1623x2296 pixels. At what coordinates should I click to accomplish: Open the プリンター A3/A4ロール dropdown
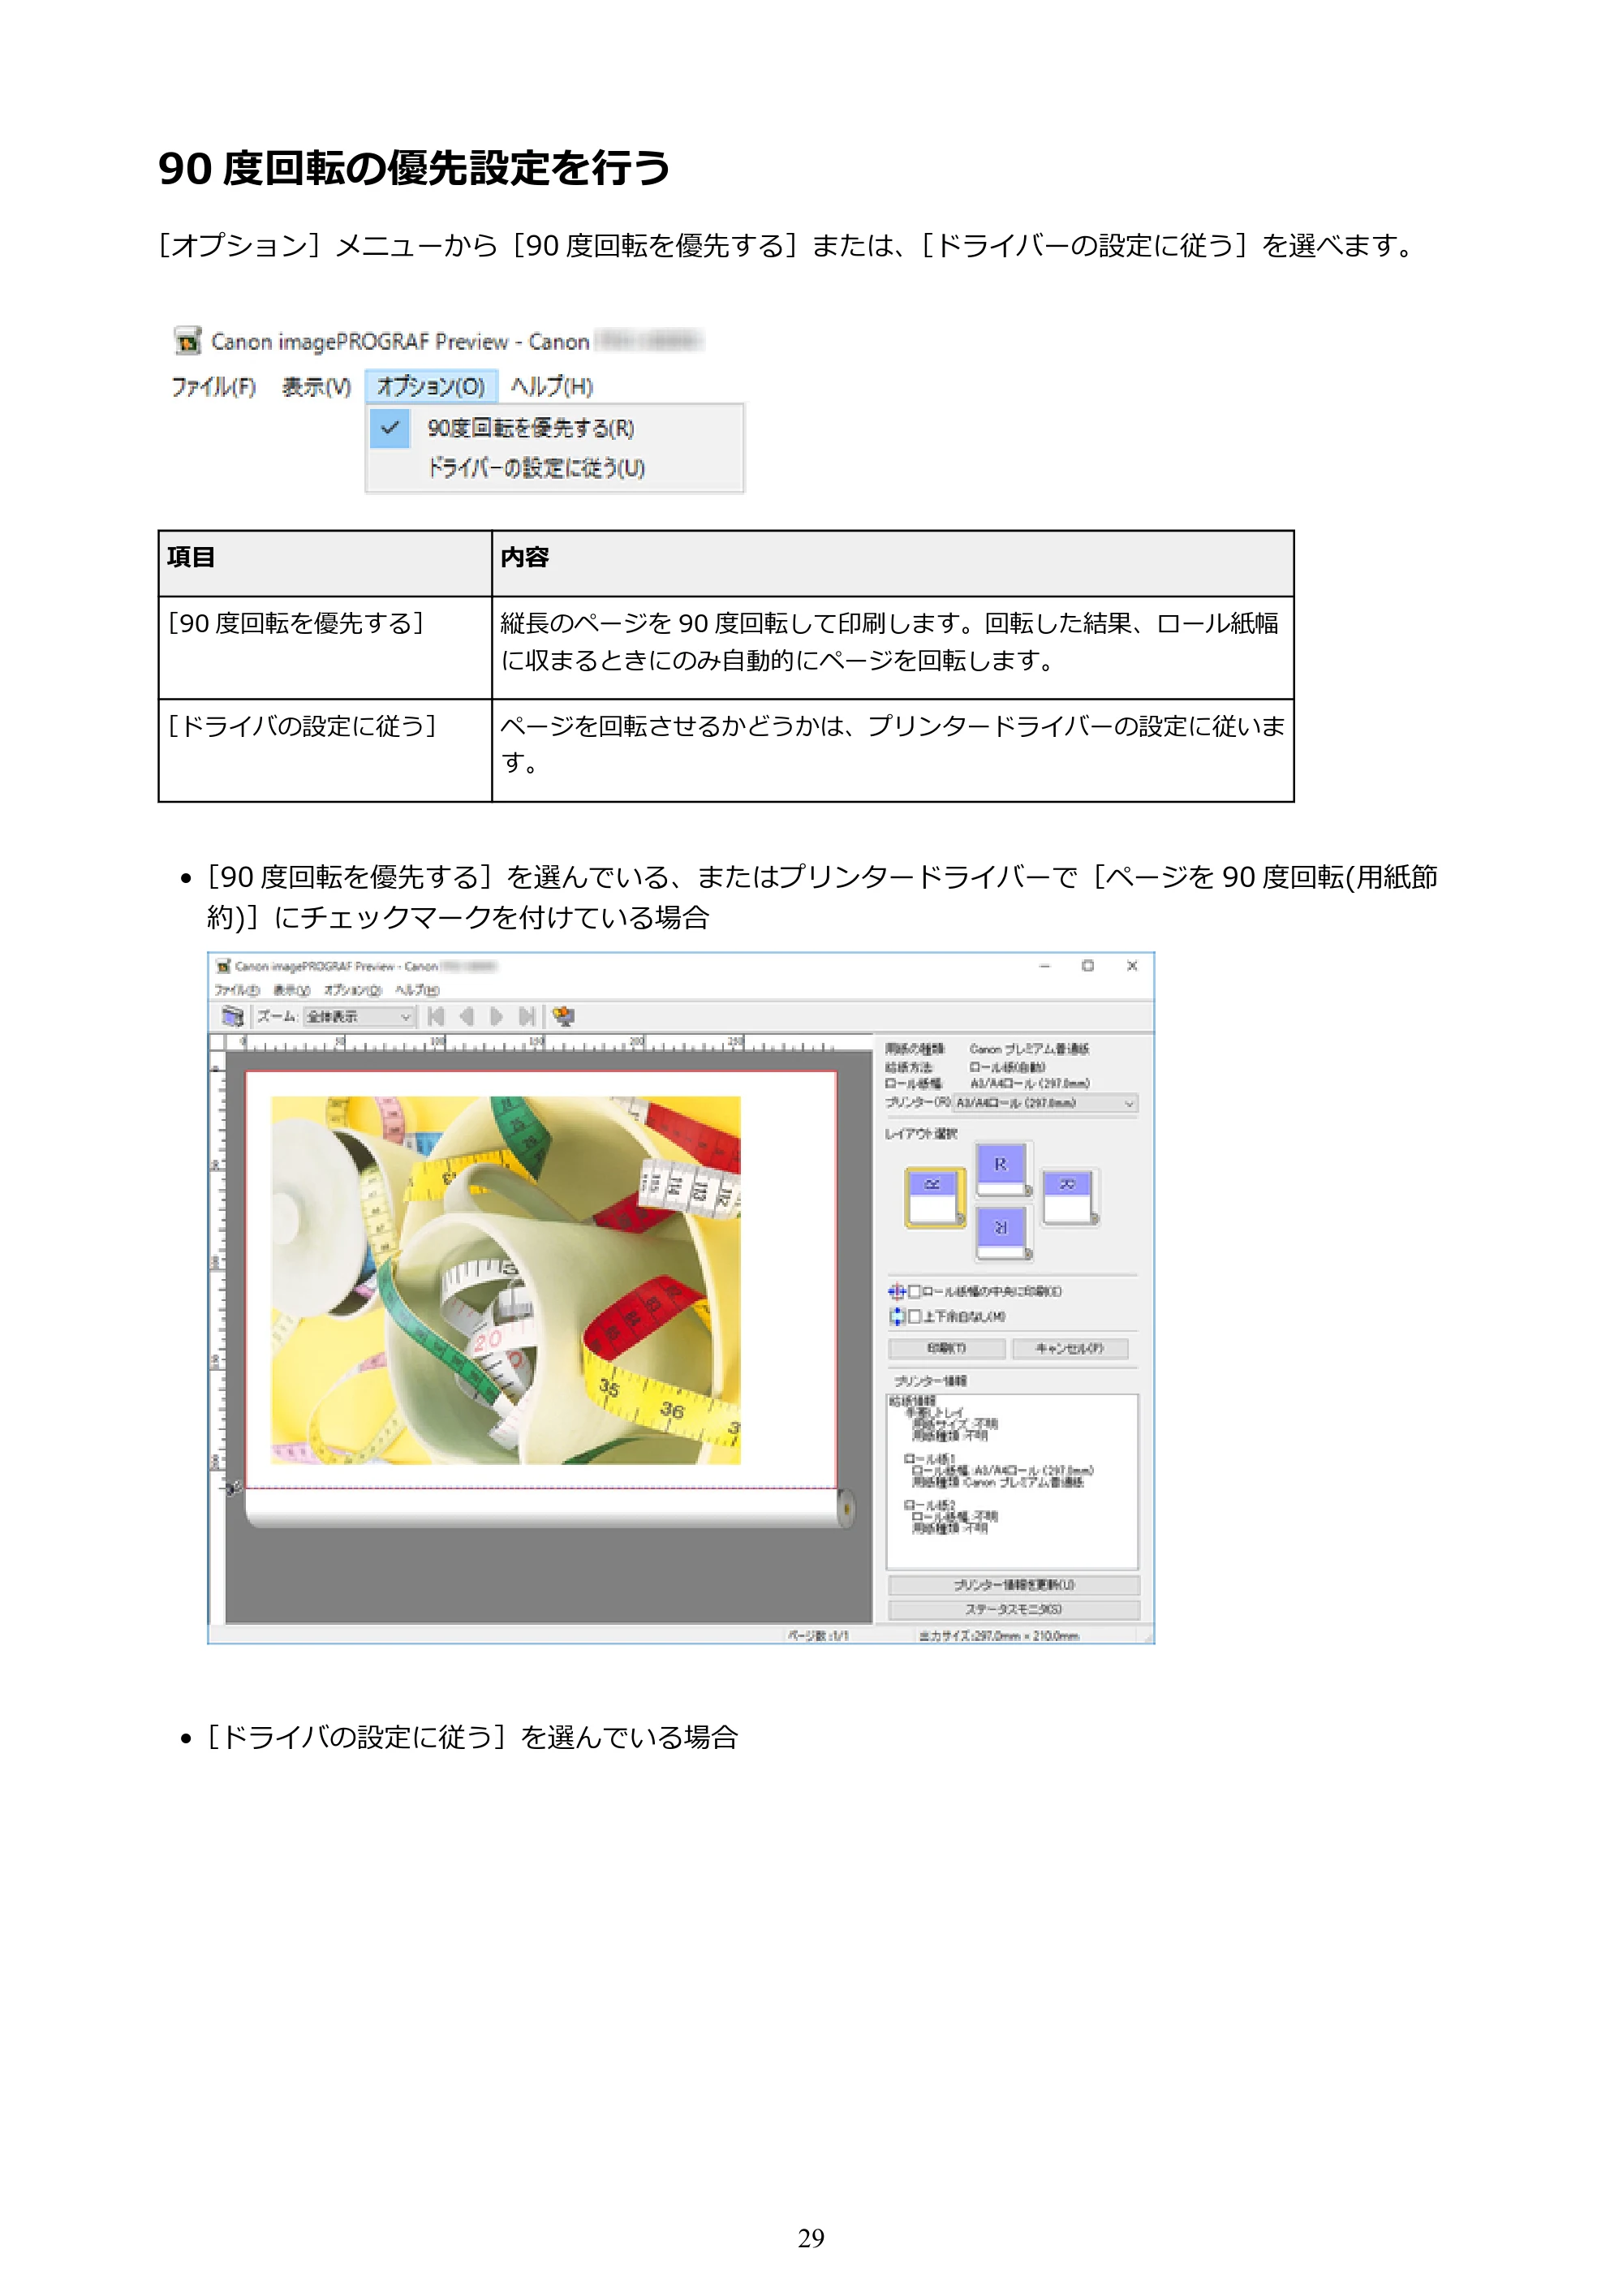click(x=1046, y=1103)
